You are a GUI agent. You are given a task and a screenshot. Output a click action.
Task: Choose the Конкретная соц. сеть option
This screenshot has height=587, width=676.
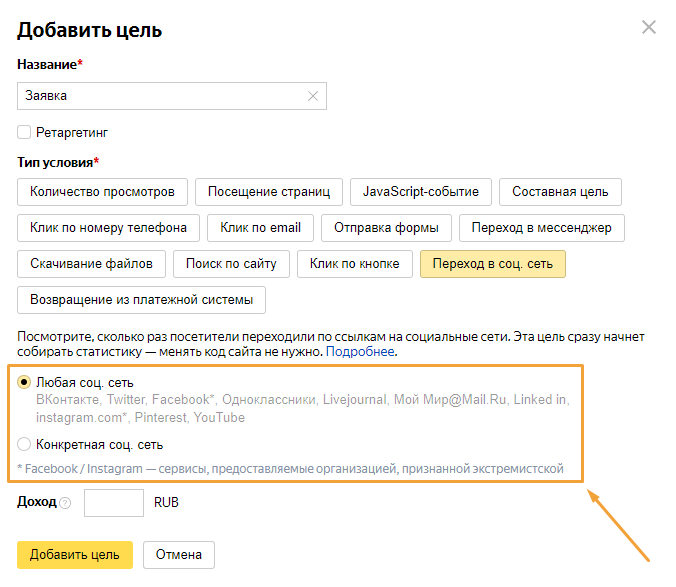(24, 444)
